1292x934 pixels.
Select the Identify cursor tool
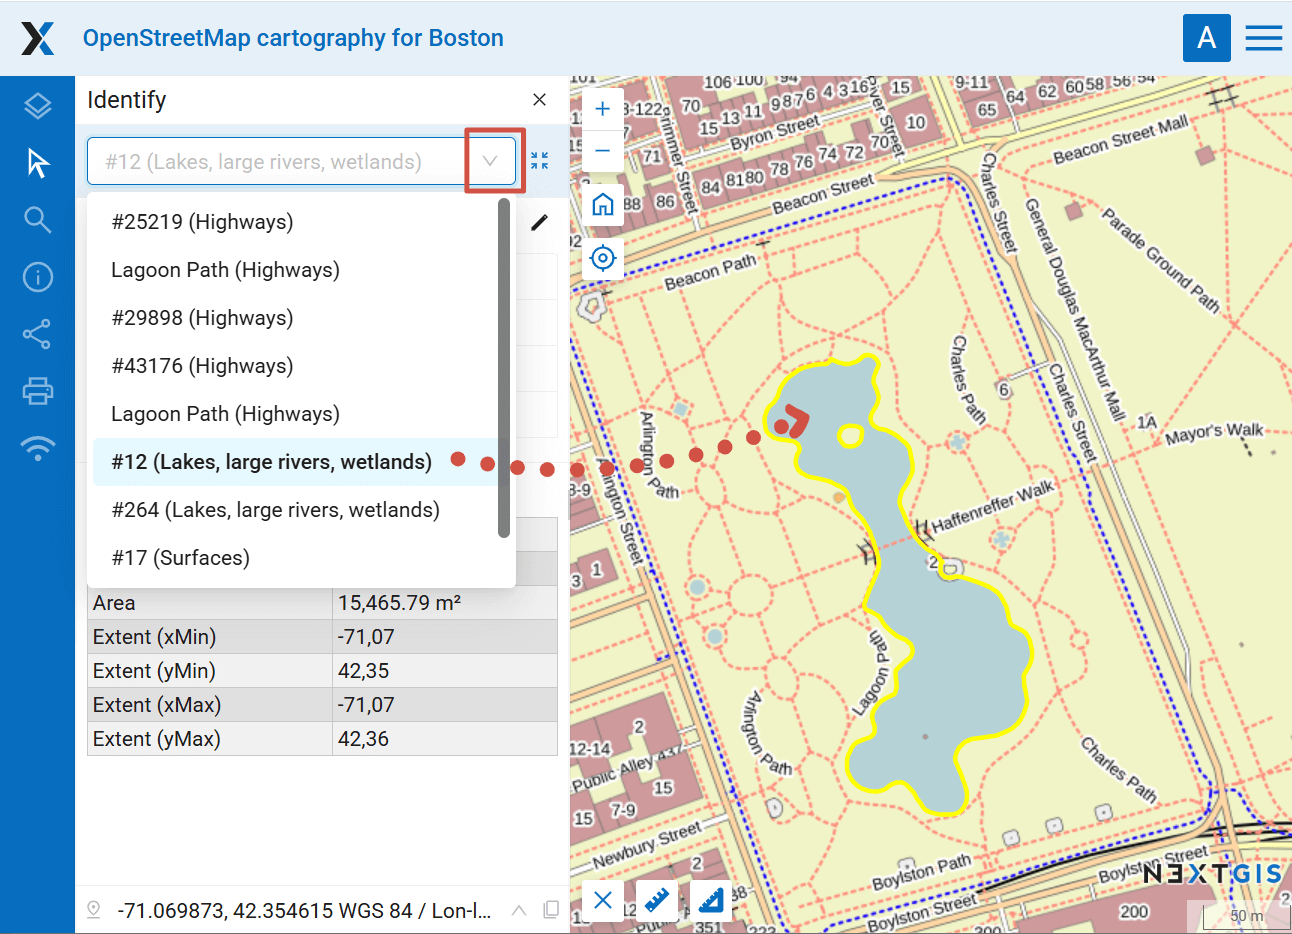click(x=37, y=162)
